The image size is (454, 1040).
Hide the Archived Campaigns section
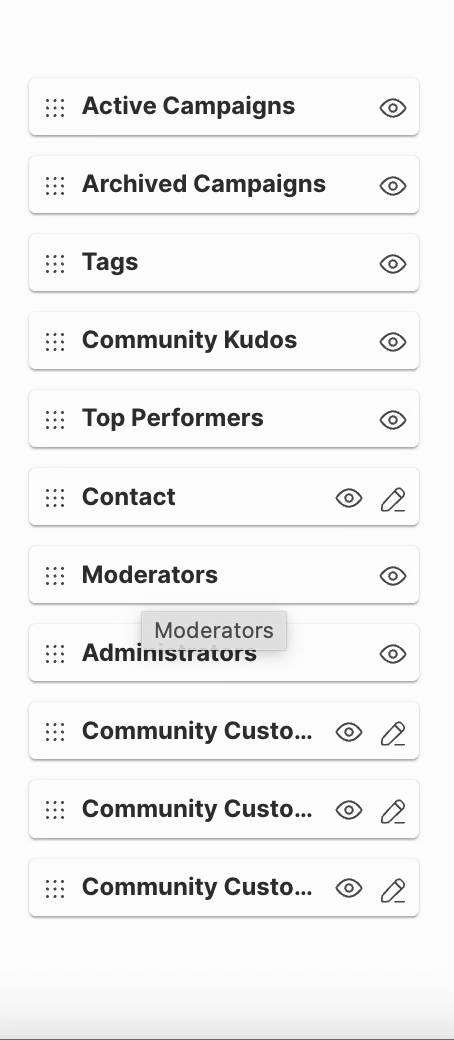[392, 186]
